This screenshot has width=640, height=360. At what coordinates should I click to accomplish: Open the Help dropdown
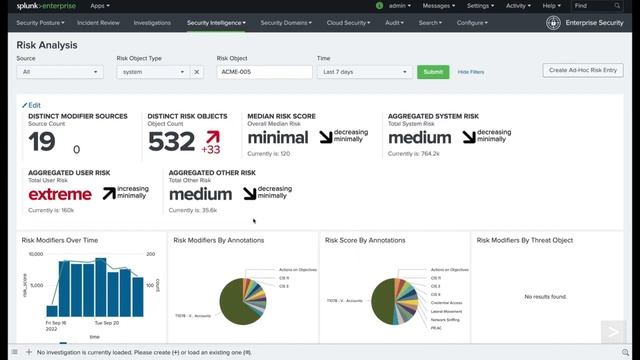coord(551,6)
